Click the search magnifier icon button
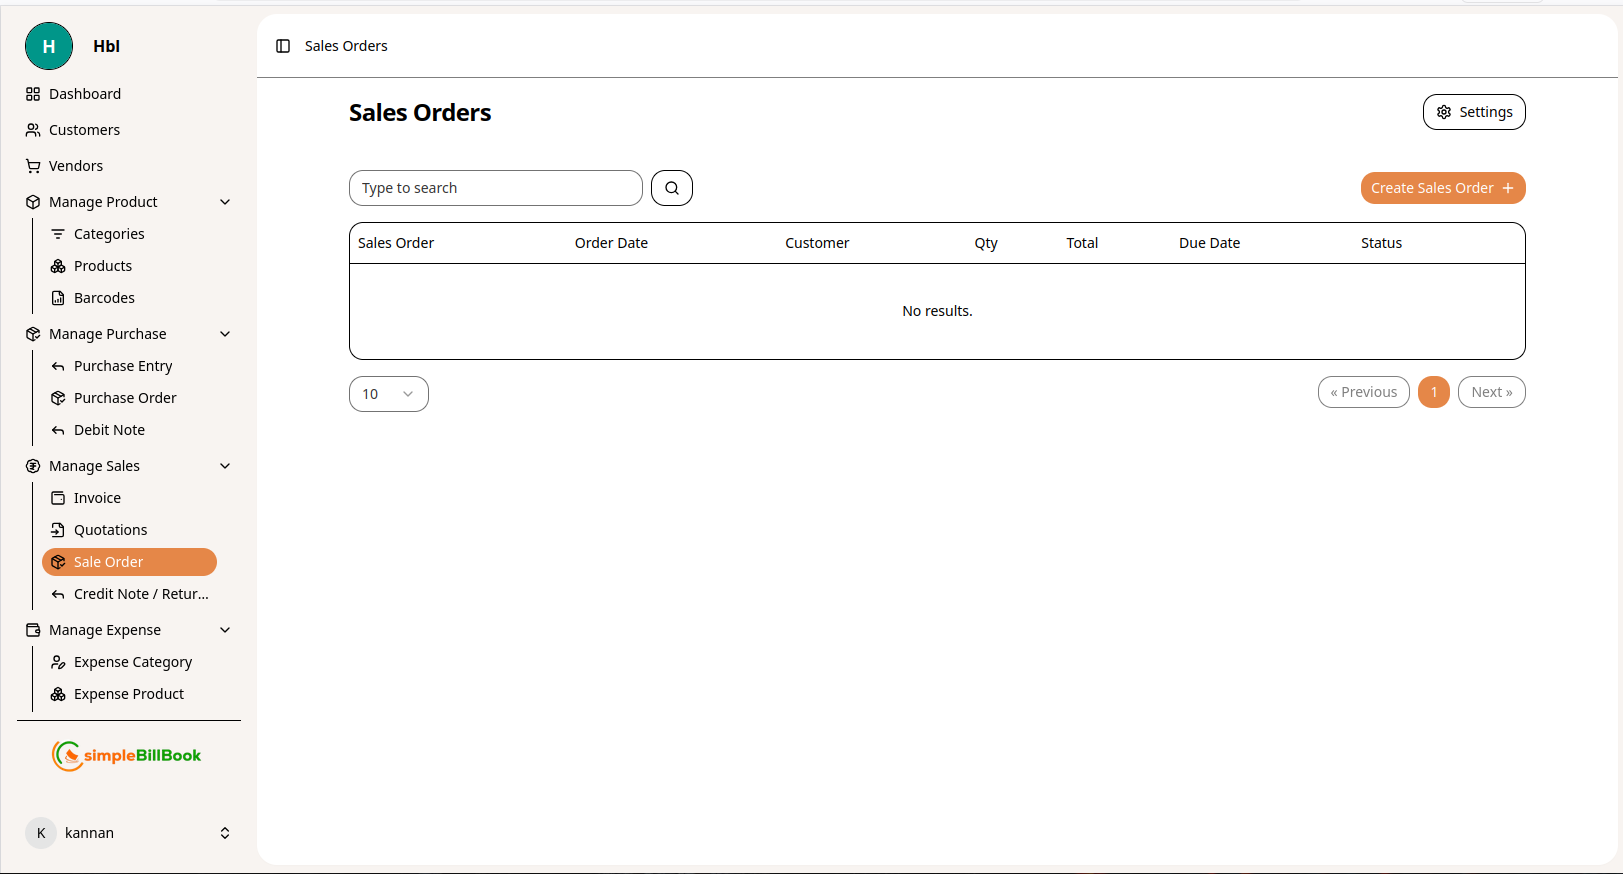The width and height of the screenshot is (1623, 874). pyautogui.click(x=671, y=188)
